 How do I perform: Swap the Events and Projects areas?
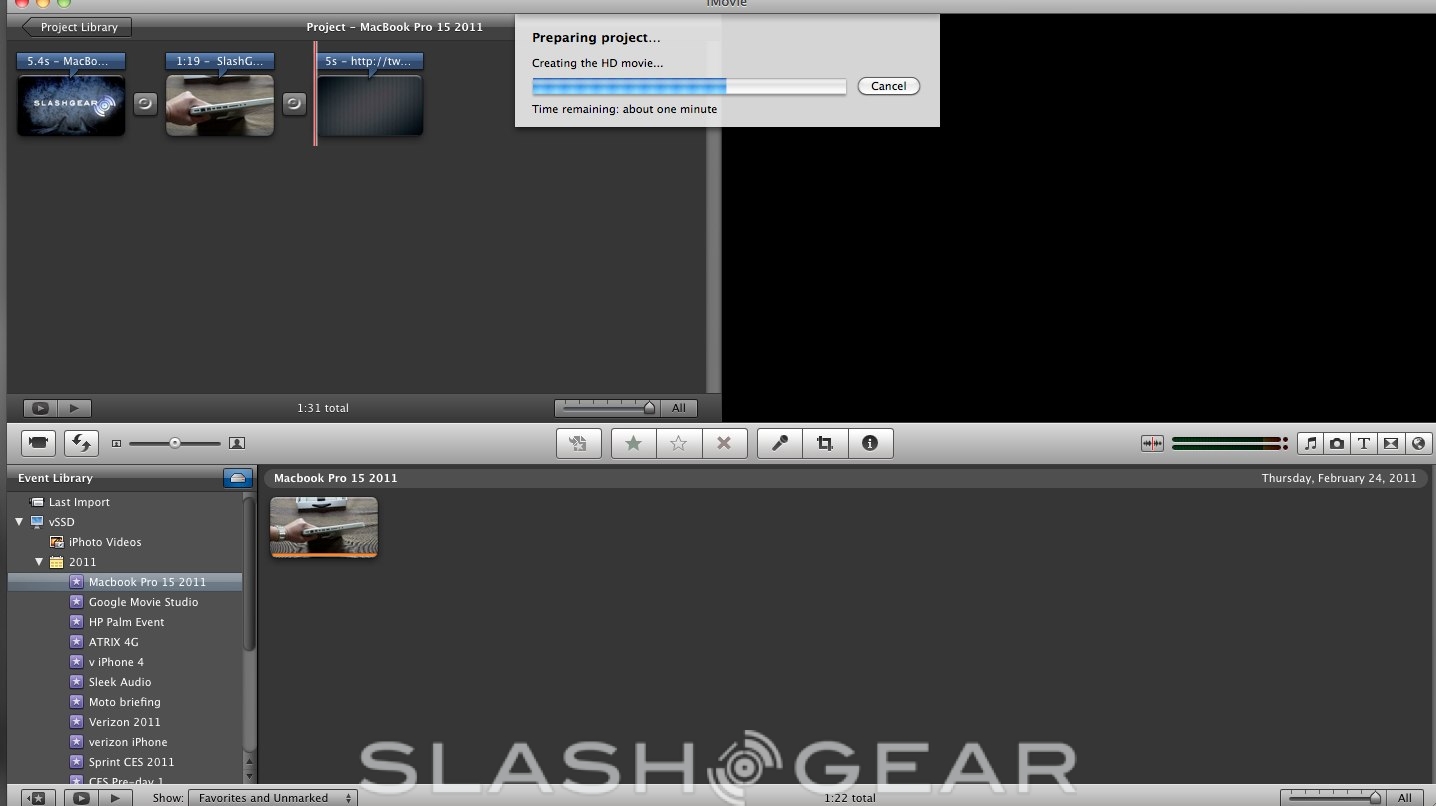pos(81,443)
